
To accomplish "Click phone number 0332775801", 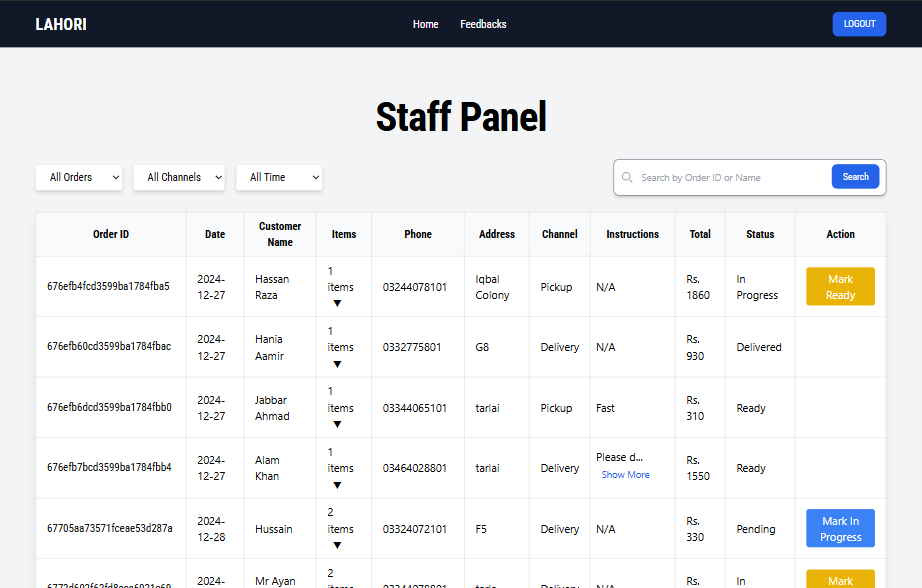I will pyautogui.click(x=412, y=347).
